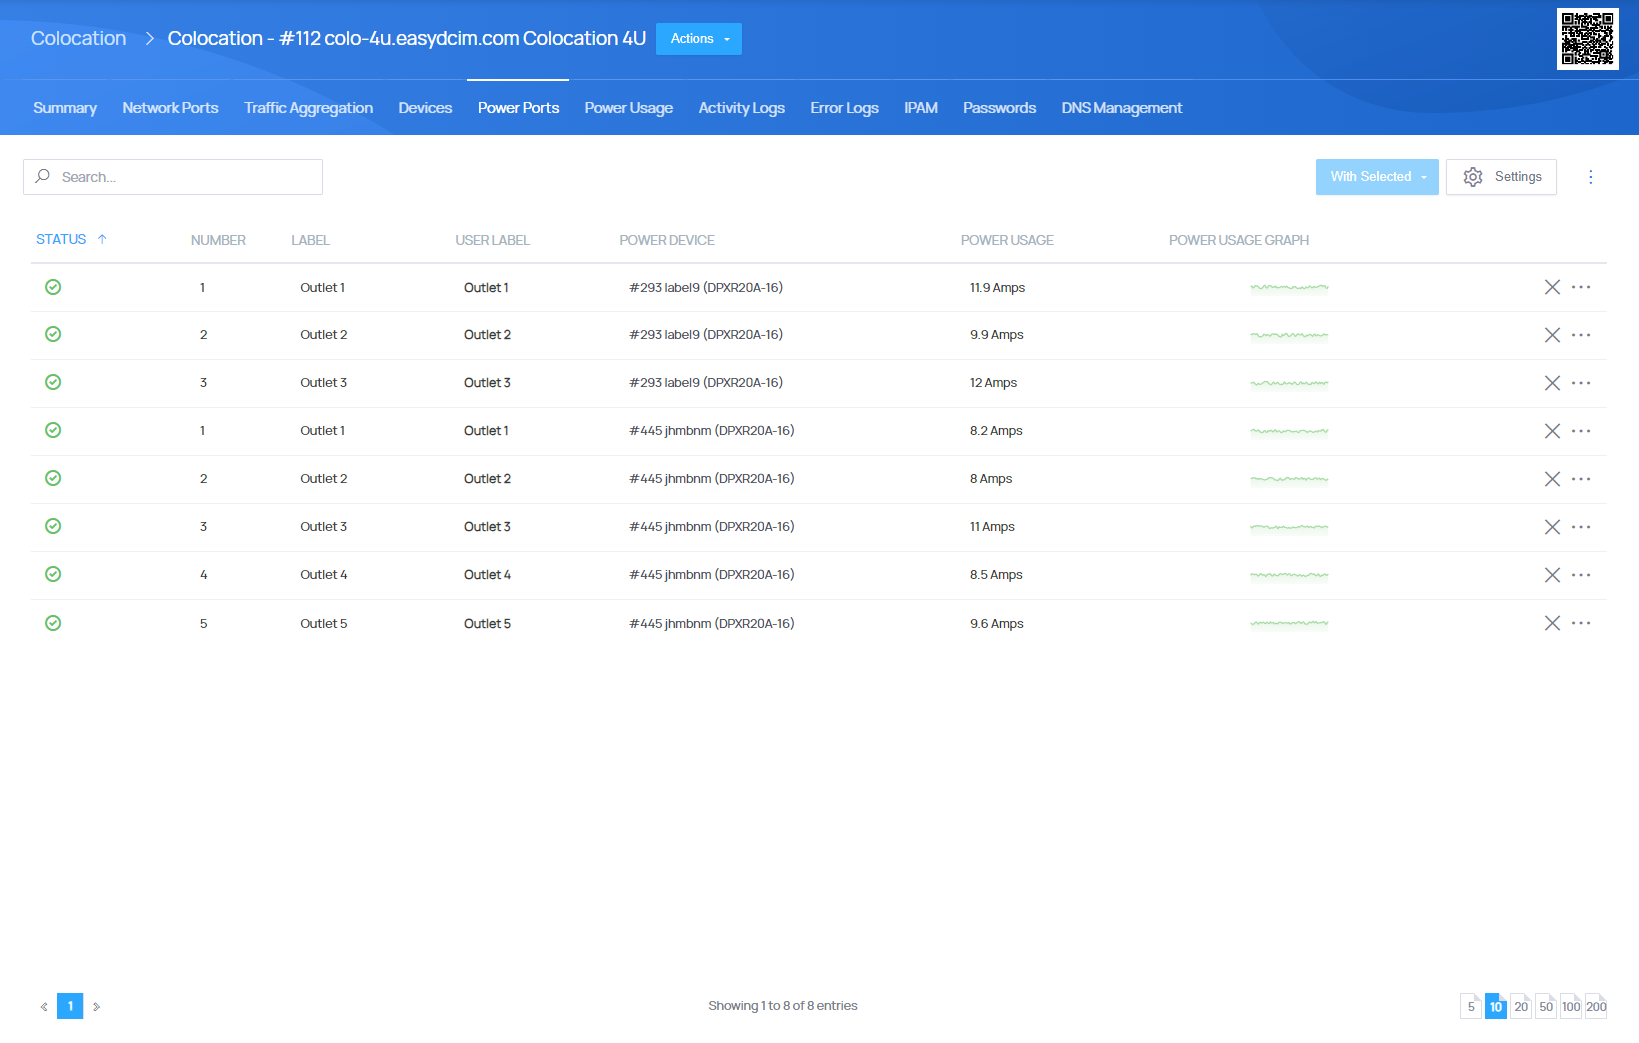Open more options for 8.2 Amps row
The height and width of the screenshot is (1043, 1639).
pos(1581,431)
